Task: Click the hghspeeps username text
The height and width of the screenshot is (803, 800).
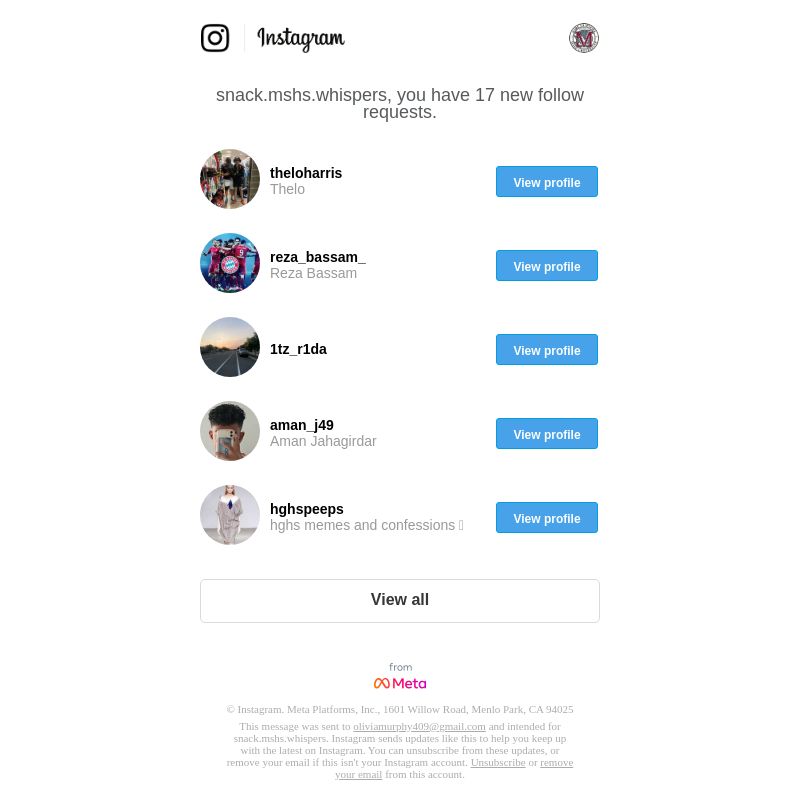Action: (307, 509)
